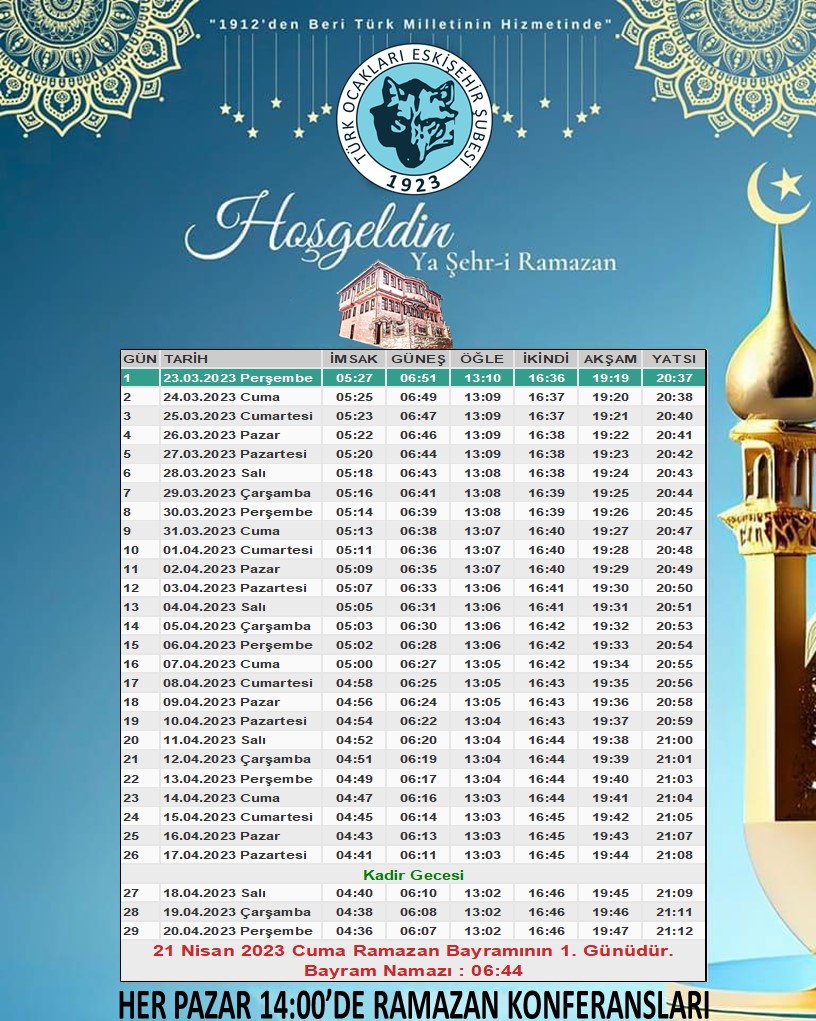The height and width of the screenshot is (1021, 816).
Task: Click the güneş time 06:49
Action: [419, 397]
